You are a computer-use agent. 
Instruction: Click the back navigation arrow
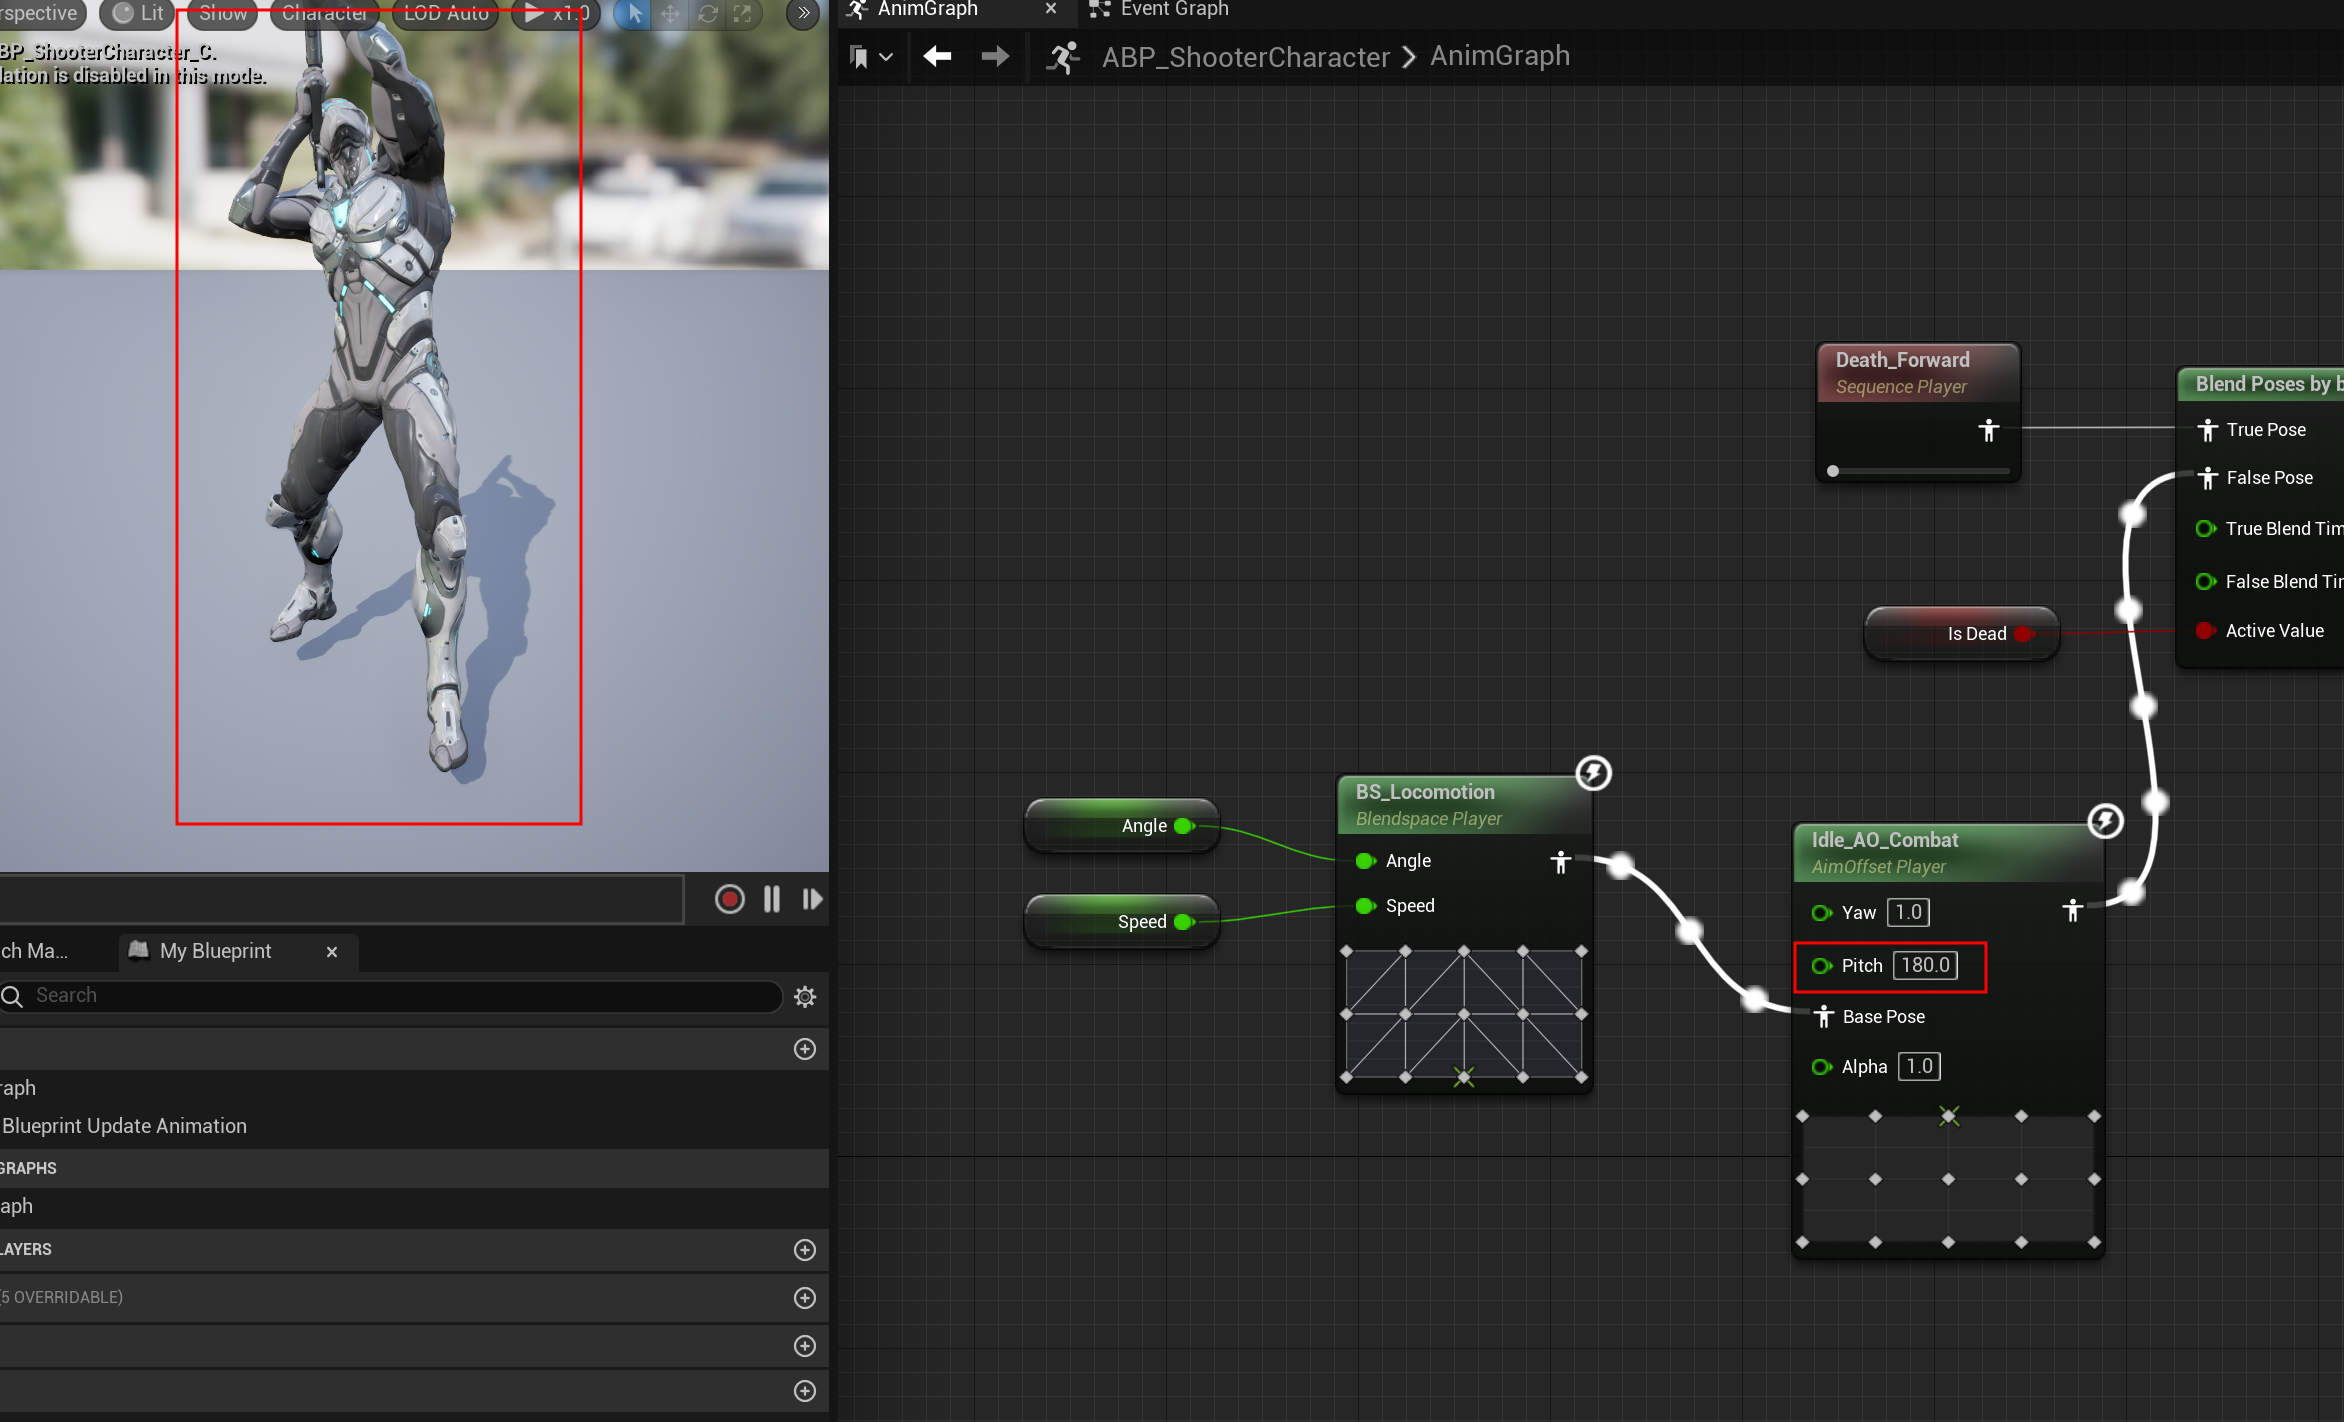tap(937, 56)
